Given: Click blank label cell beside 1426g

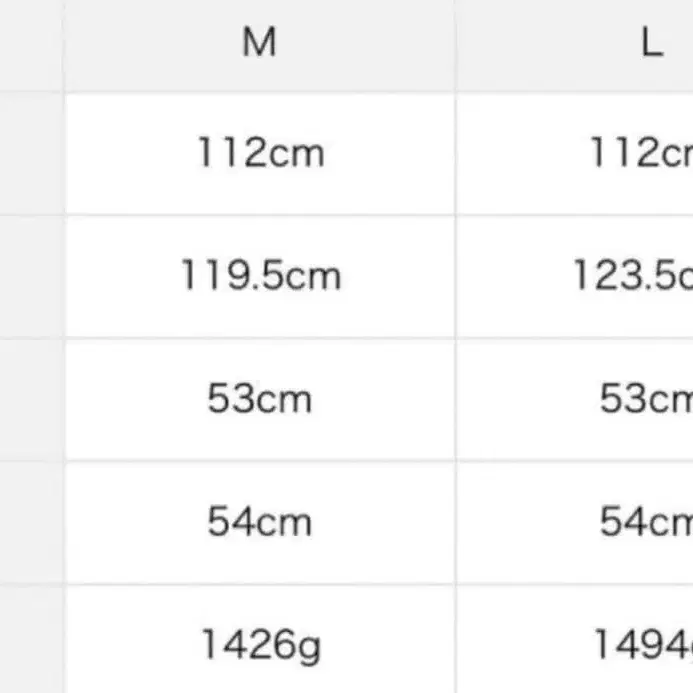Looking at the screenshot, I should (x=31, y=645).
